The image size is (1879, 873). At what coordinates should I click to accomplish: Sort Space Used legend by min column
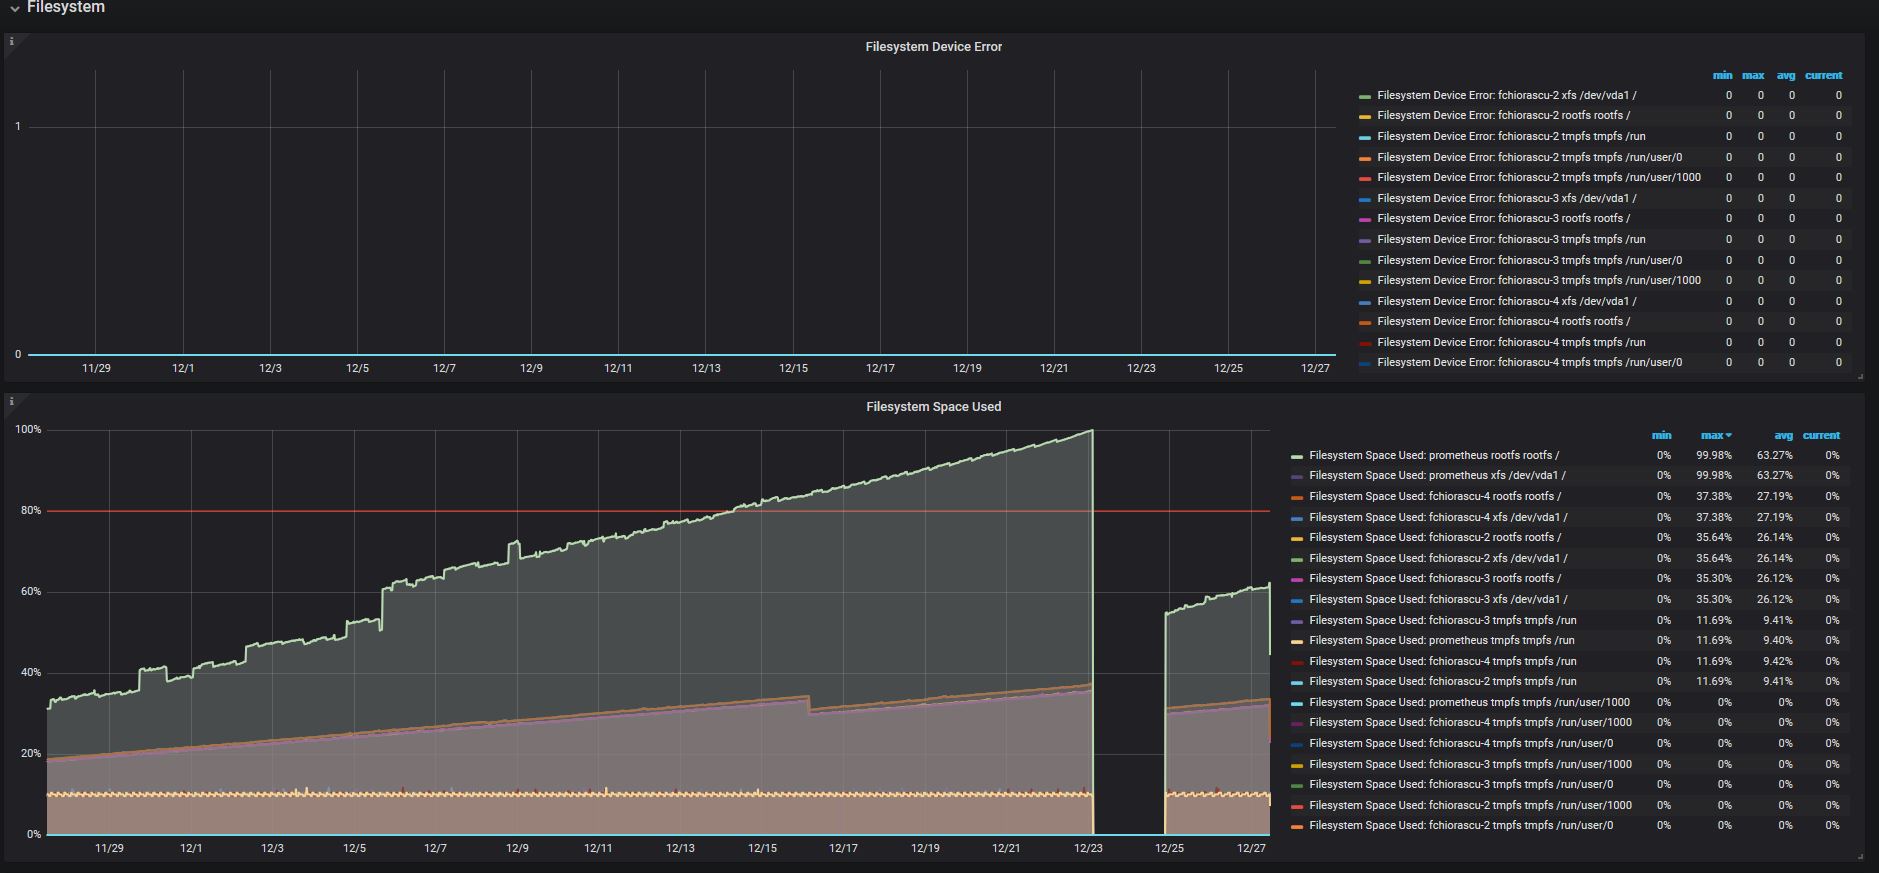coord(1661,435)
